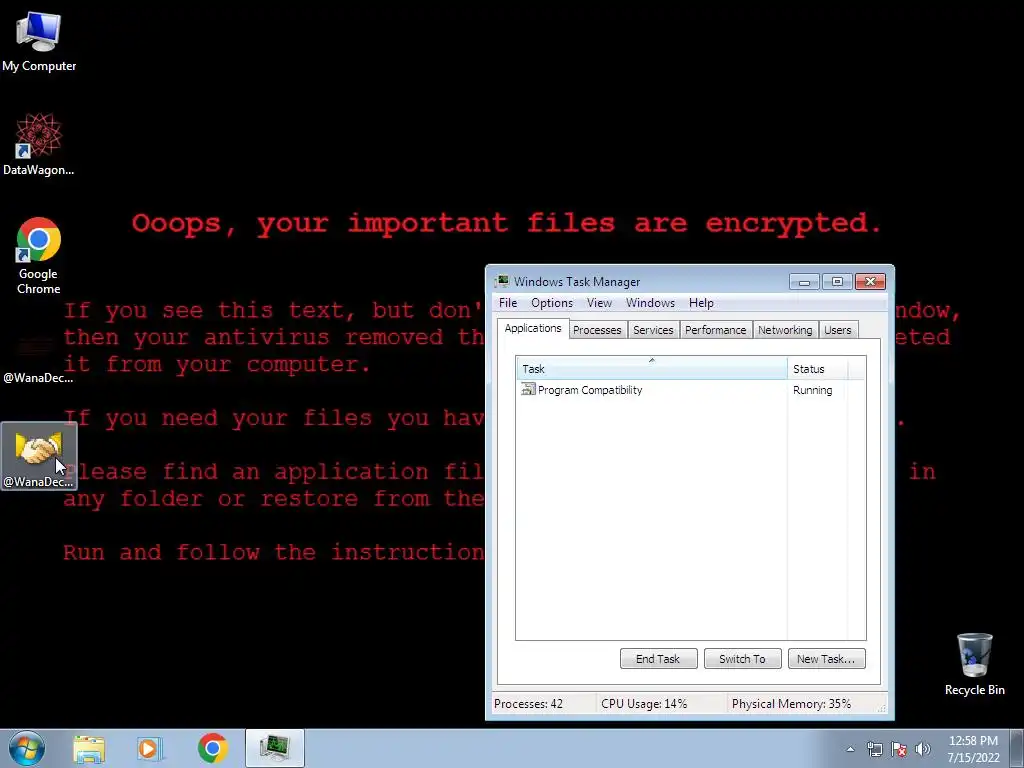Maximize the Windows Task Manager window
Viewport: 1024px width, 768px height.
pyautogui.click(x=837, y=281)
